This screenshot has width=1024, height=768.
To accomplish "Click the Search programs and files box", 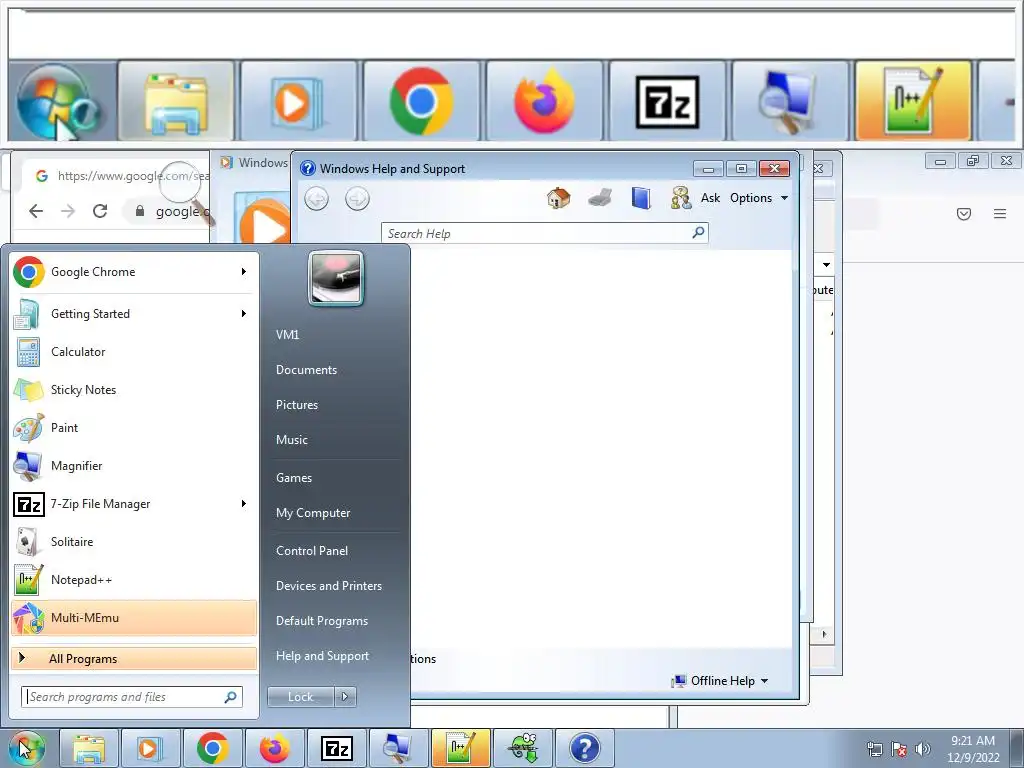I will pyautogui.click(x=131, y=697).
